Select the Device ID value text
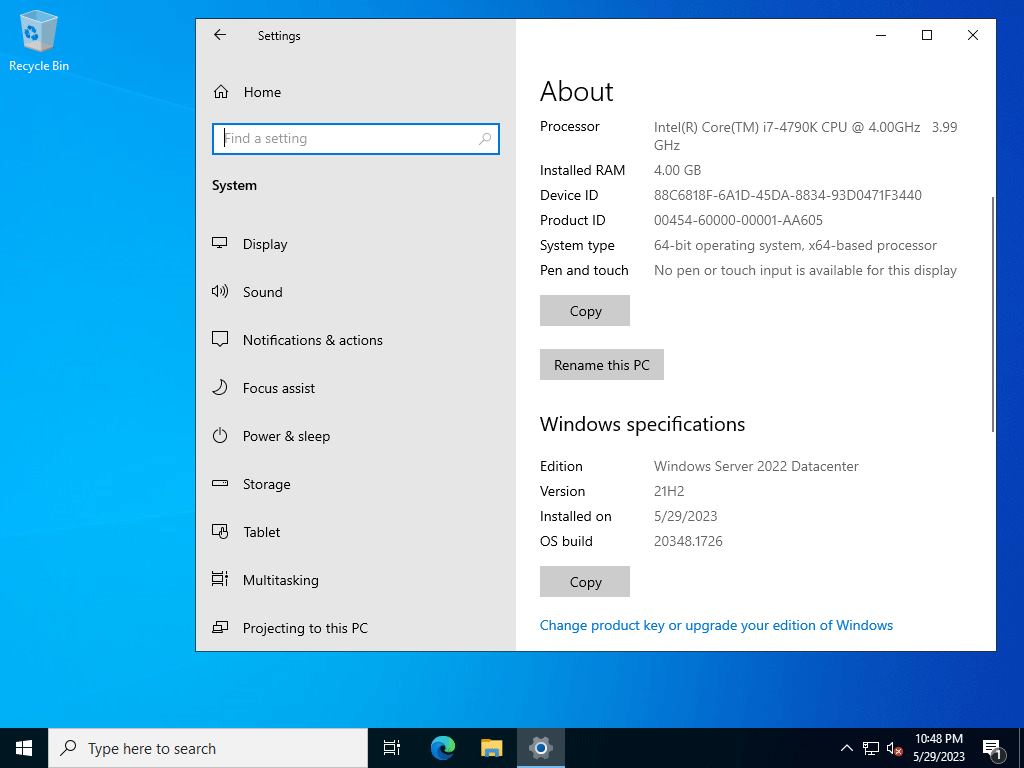This screenshot has width=1024, height=768. tap(788, 195)
